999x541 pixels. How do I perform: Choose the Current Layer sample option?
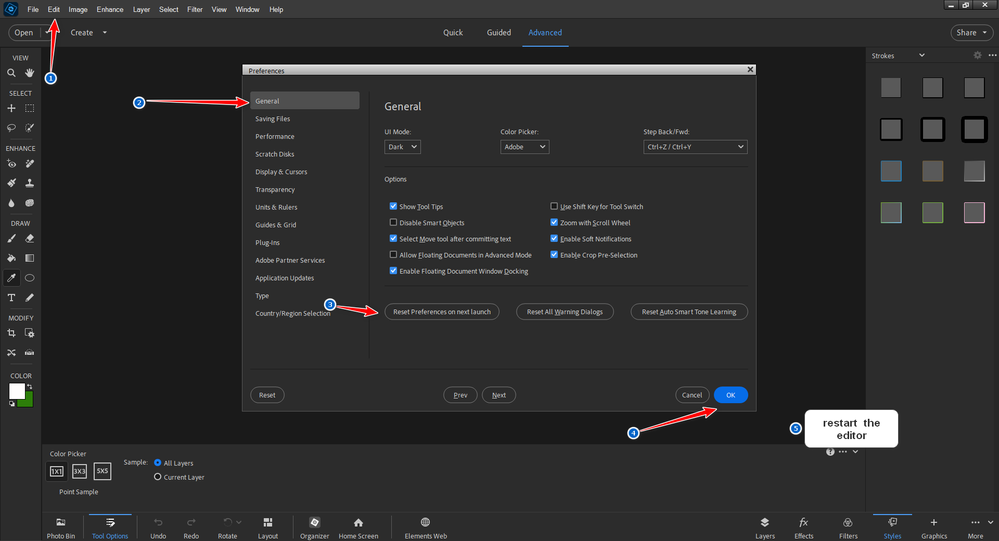157,477
